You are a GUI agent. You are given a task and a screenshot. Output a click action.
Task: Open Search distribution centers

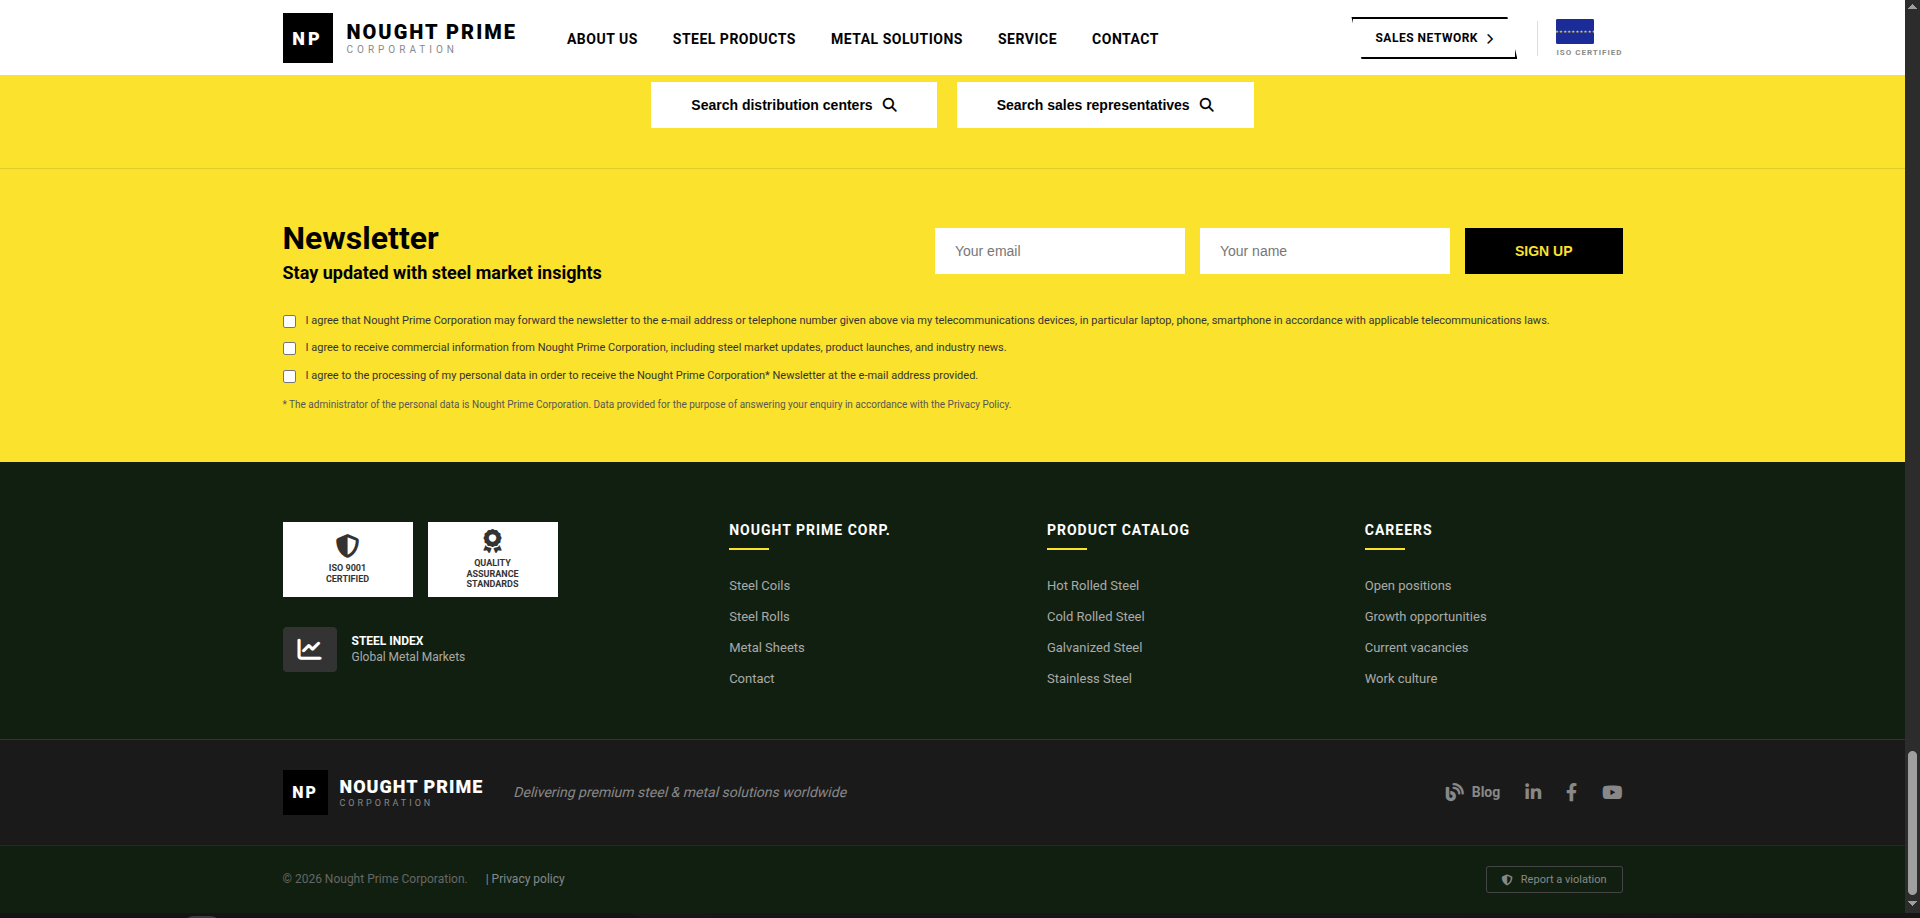coord(793,105)
